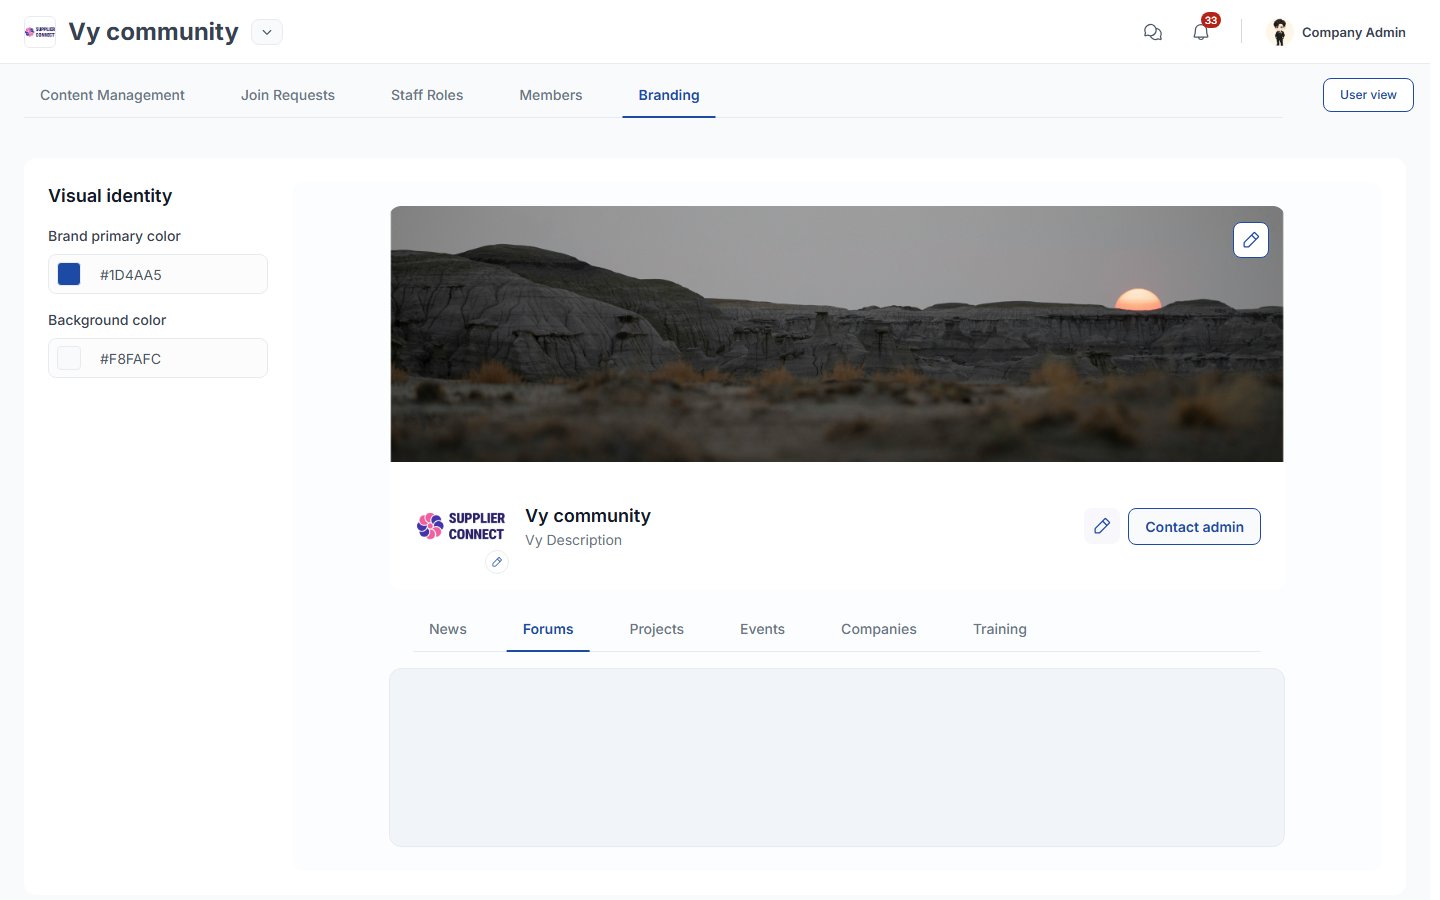Click the Vy Description text

(x=574, y=540)
